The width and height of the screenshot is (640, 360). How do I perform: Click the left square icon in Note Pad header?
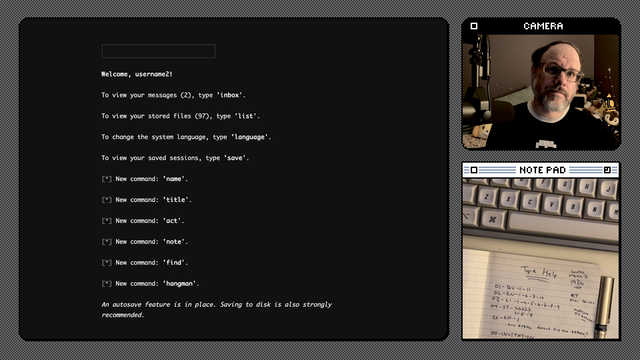pyautogui.click(x=474, y=170)
